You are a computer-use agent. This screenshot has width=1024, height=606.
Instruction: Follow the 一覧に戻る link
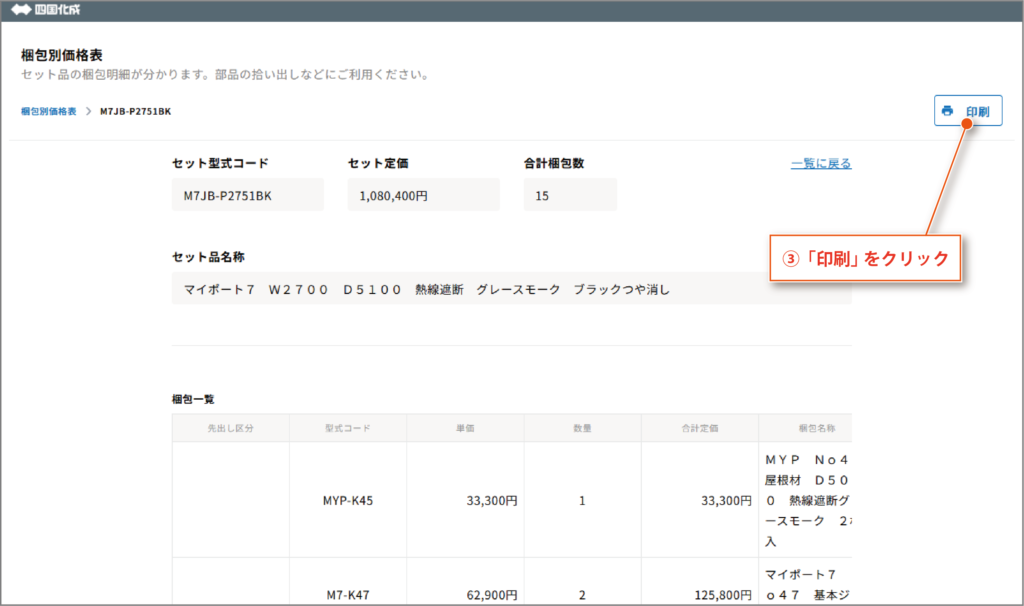[820, 164]
